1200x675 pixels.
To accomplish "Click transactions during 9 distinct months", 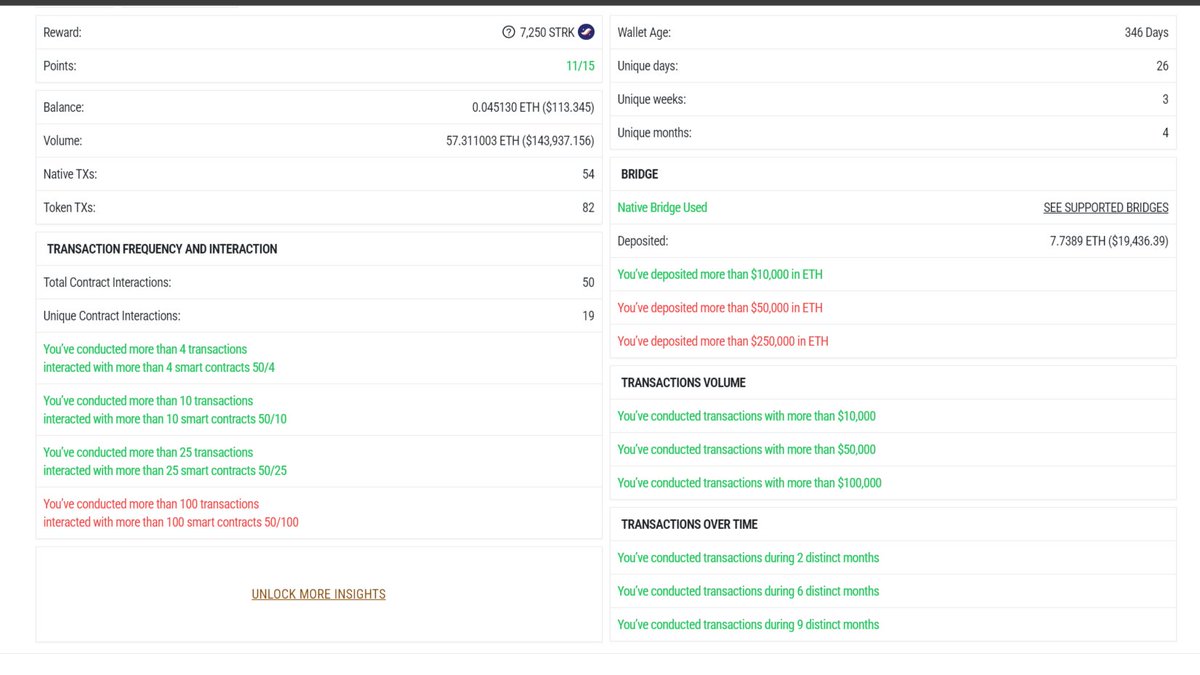I will pos(748,624).
